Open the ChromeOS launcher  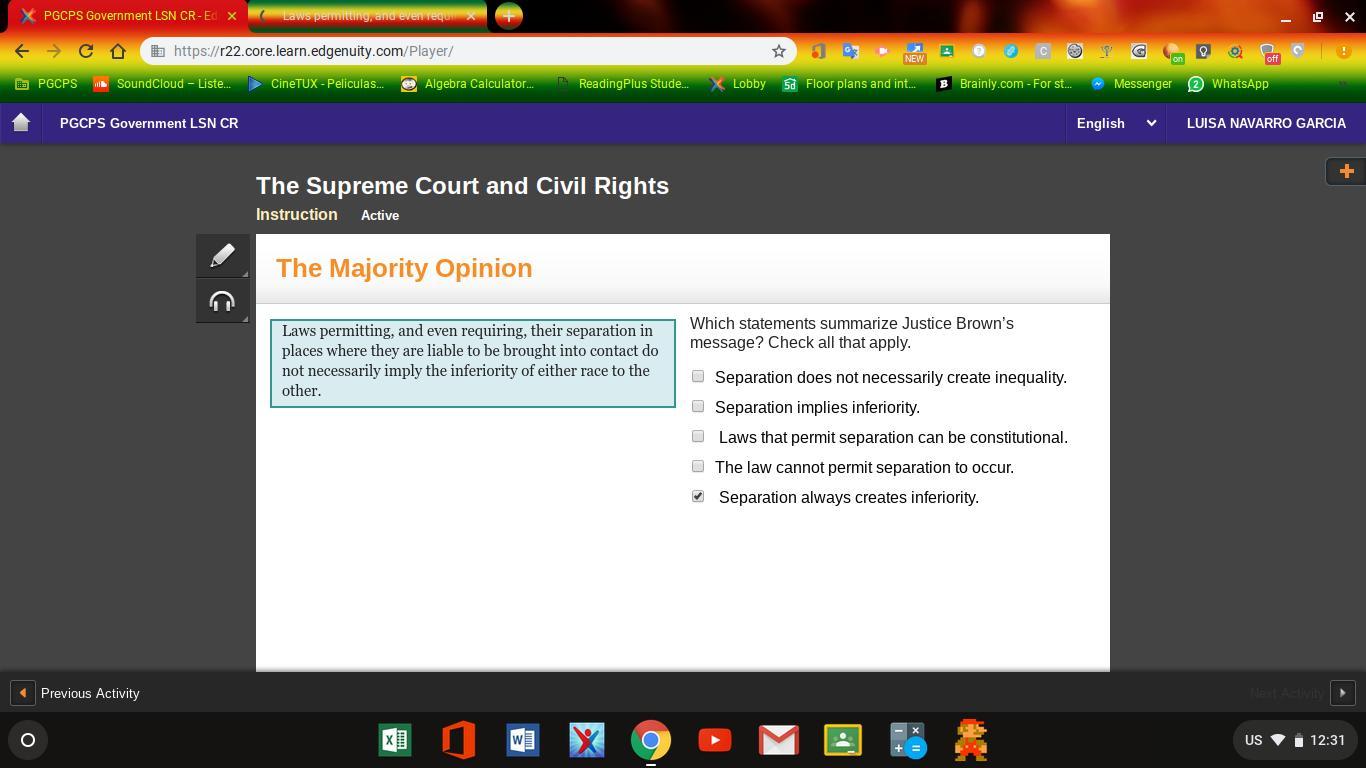point(28,740)
